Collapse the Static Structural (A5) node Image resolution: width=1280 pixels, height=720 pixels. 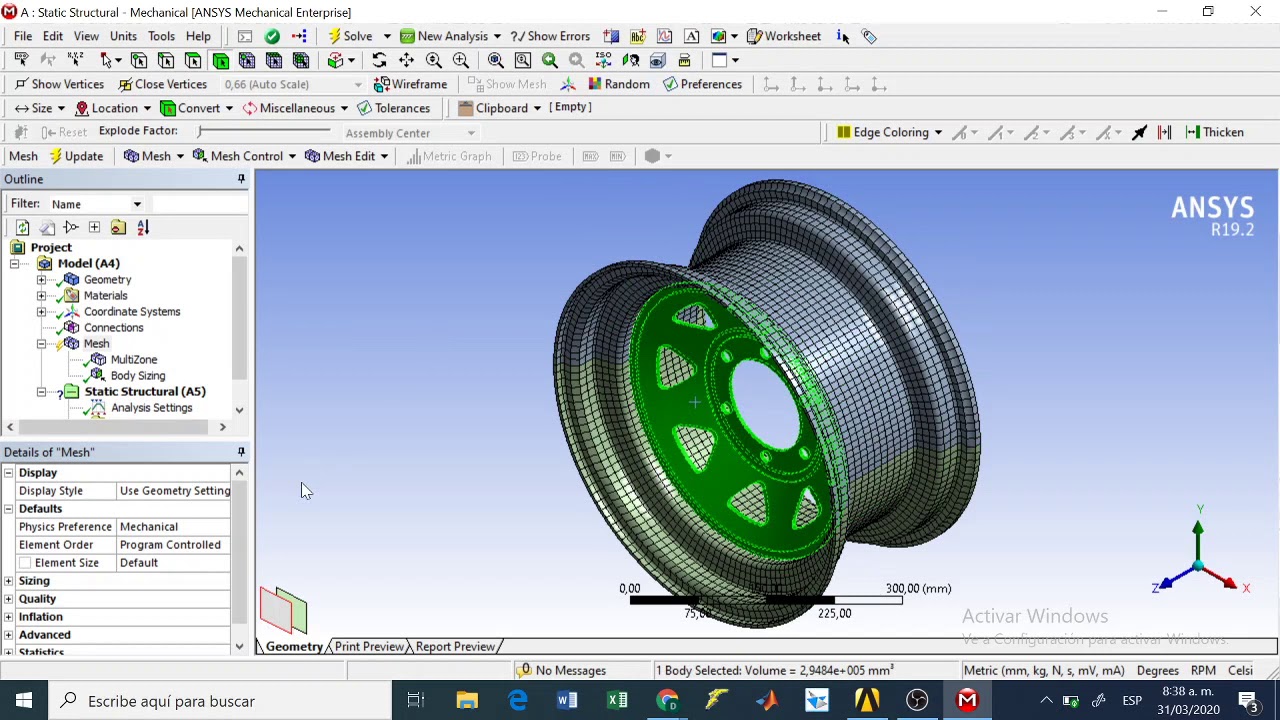41,392
